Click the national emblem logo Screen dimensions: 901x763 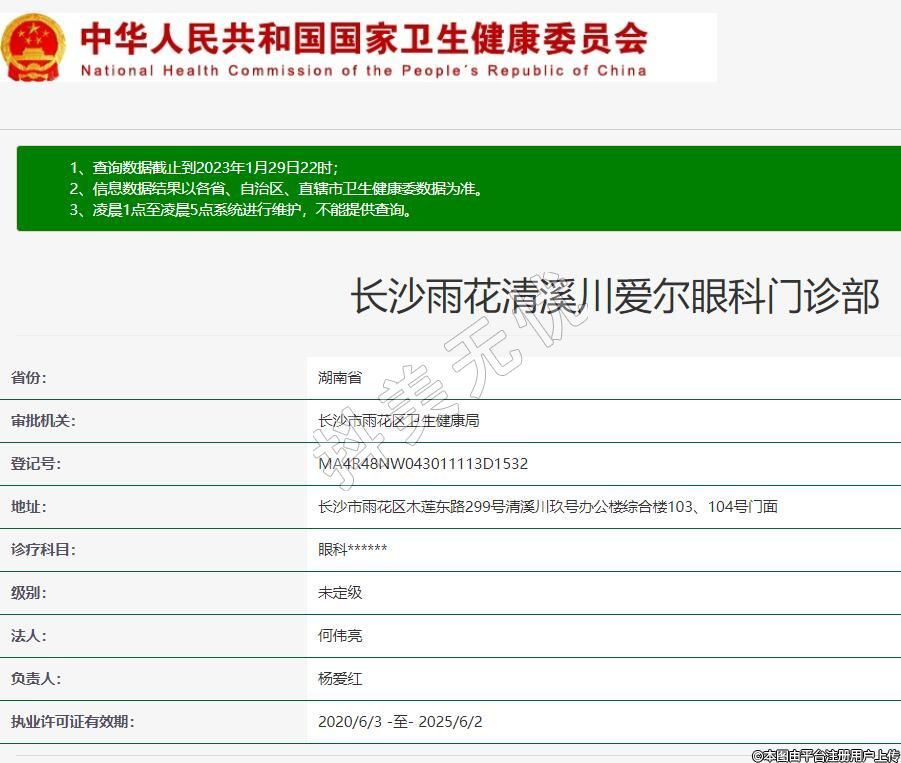pos(33,47)
